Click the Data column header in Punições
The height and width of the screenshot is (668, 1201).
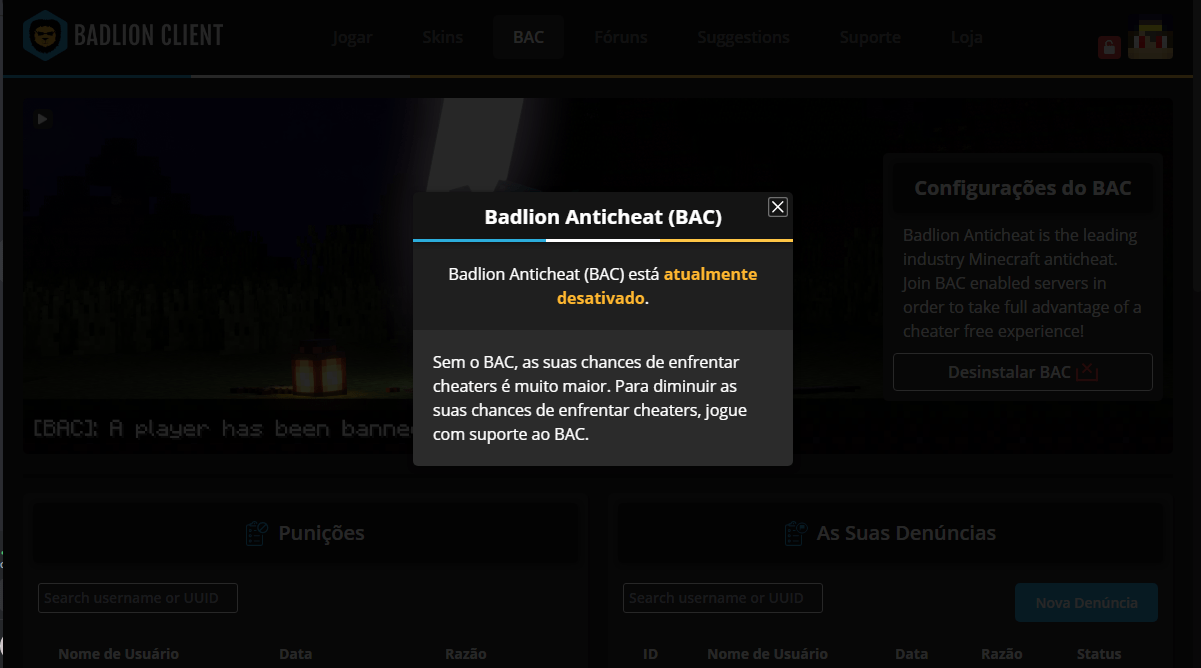296,654
